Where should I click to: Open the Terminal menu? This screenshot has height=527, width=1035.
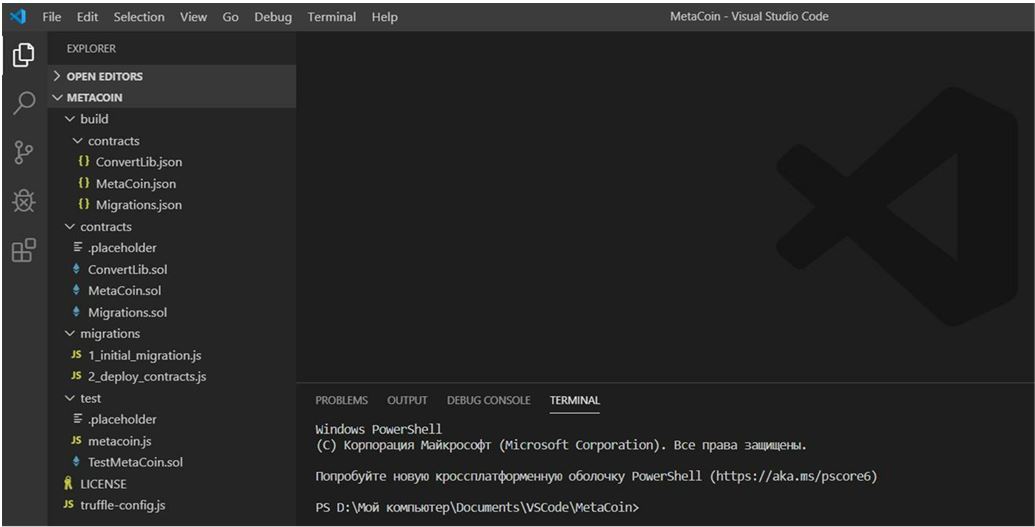tap(331, 17)
